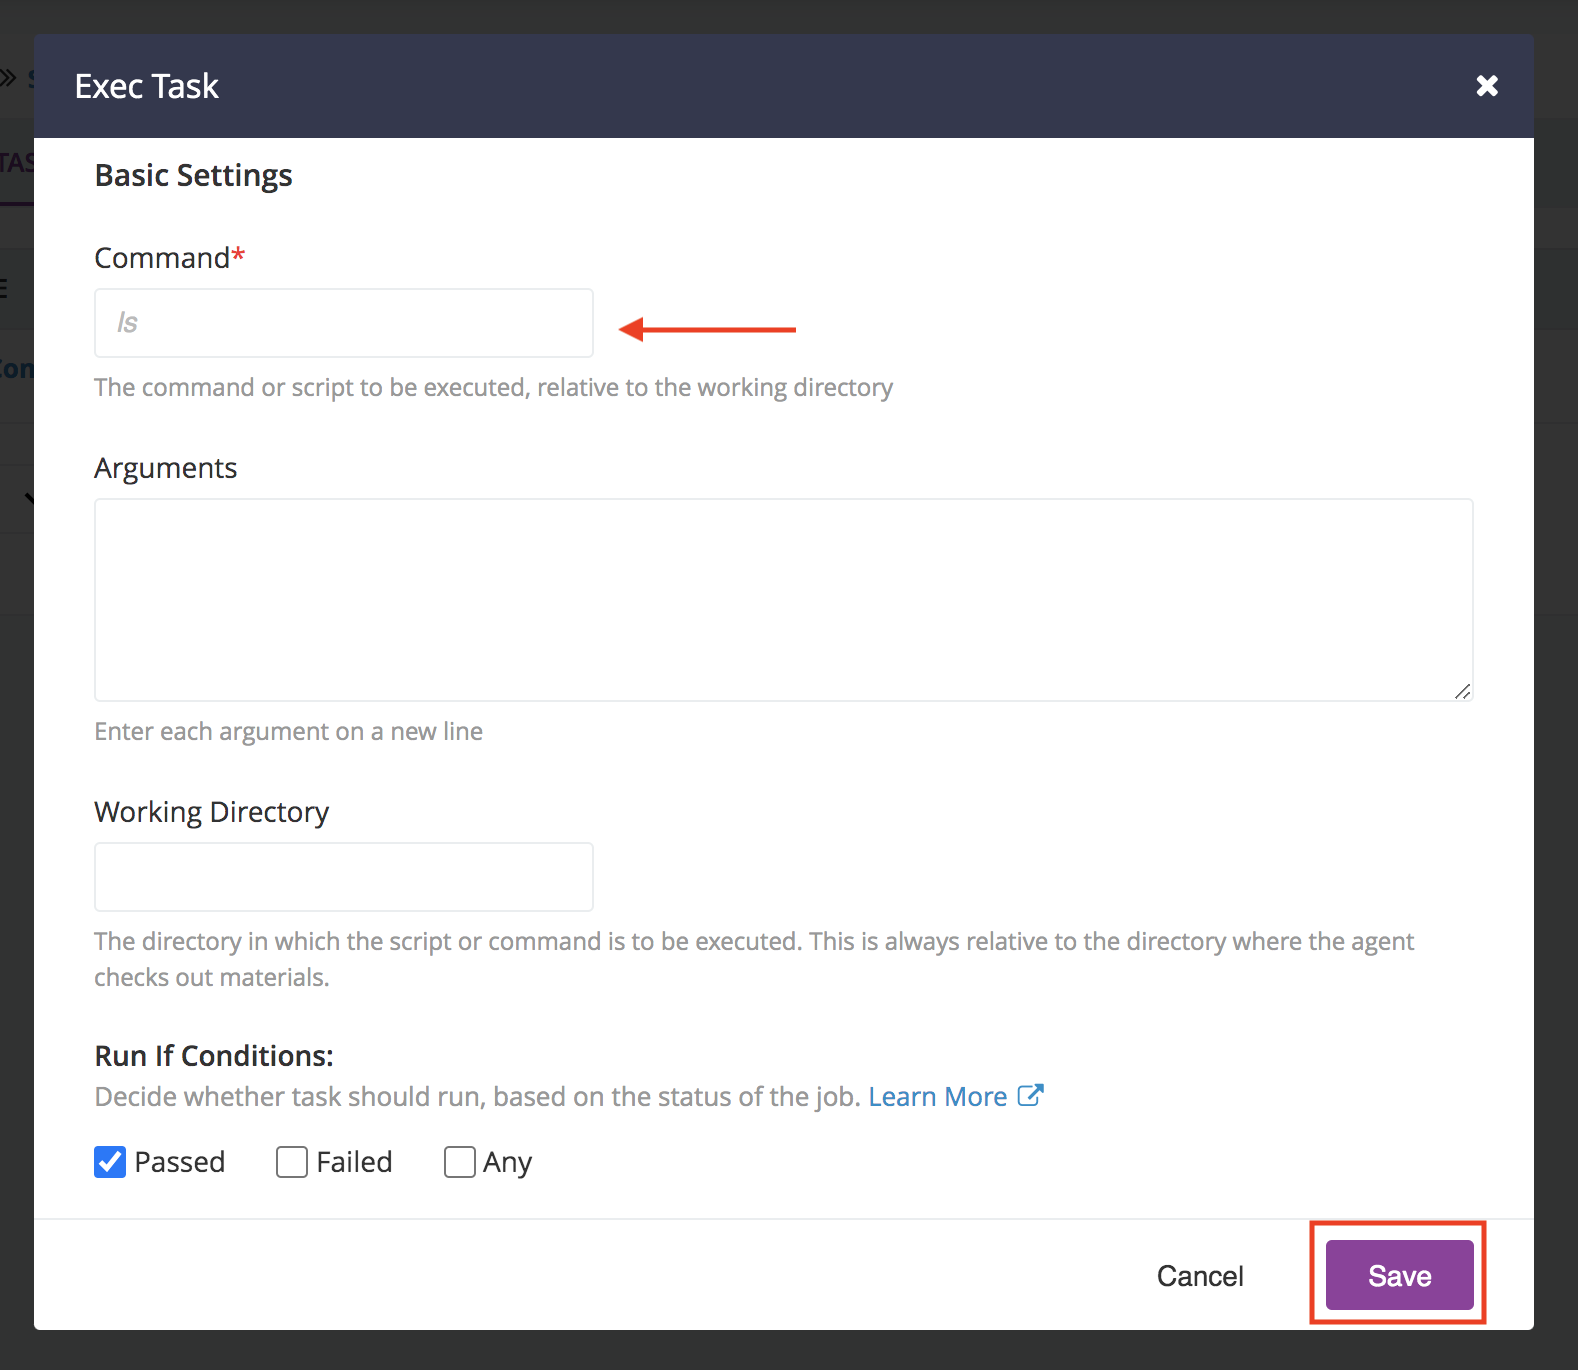Uncheck the Passed checkbox
Screen dimensions: 1578x1370
coord(110,1162)
